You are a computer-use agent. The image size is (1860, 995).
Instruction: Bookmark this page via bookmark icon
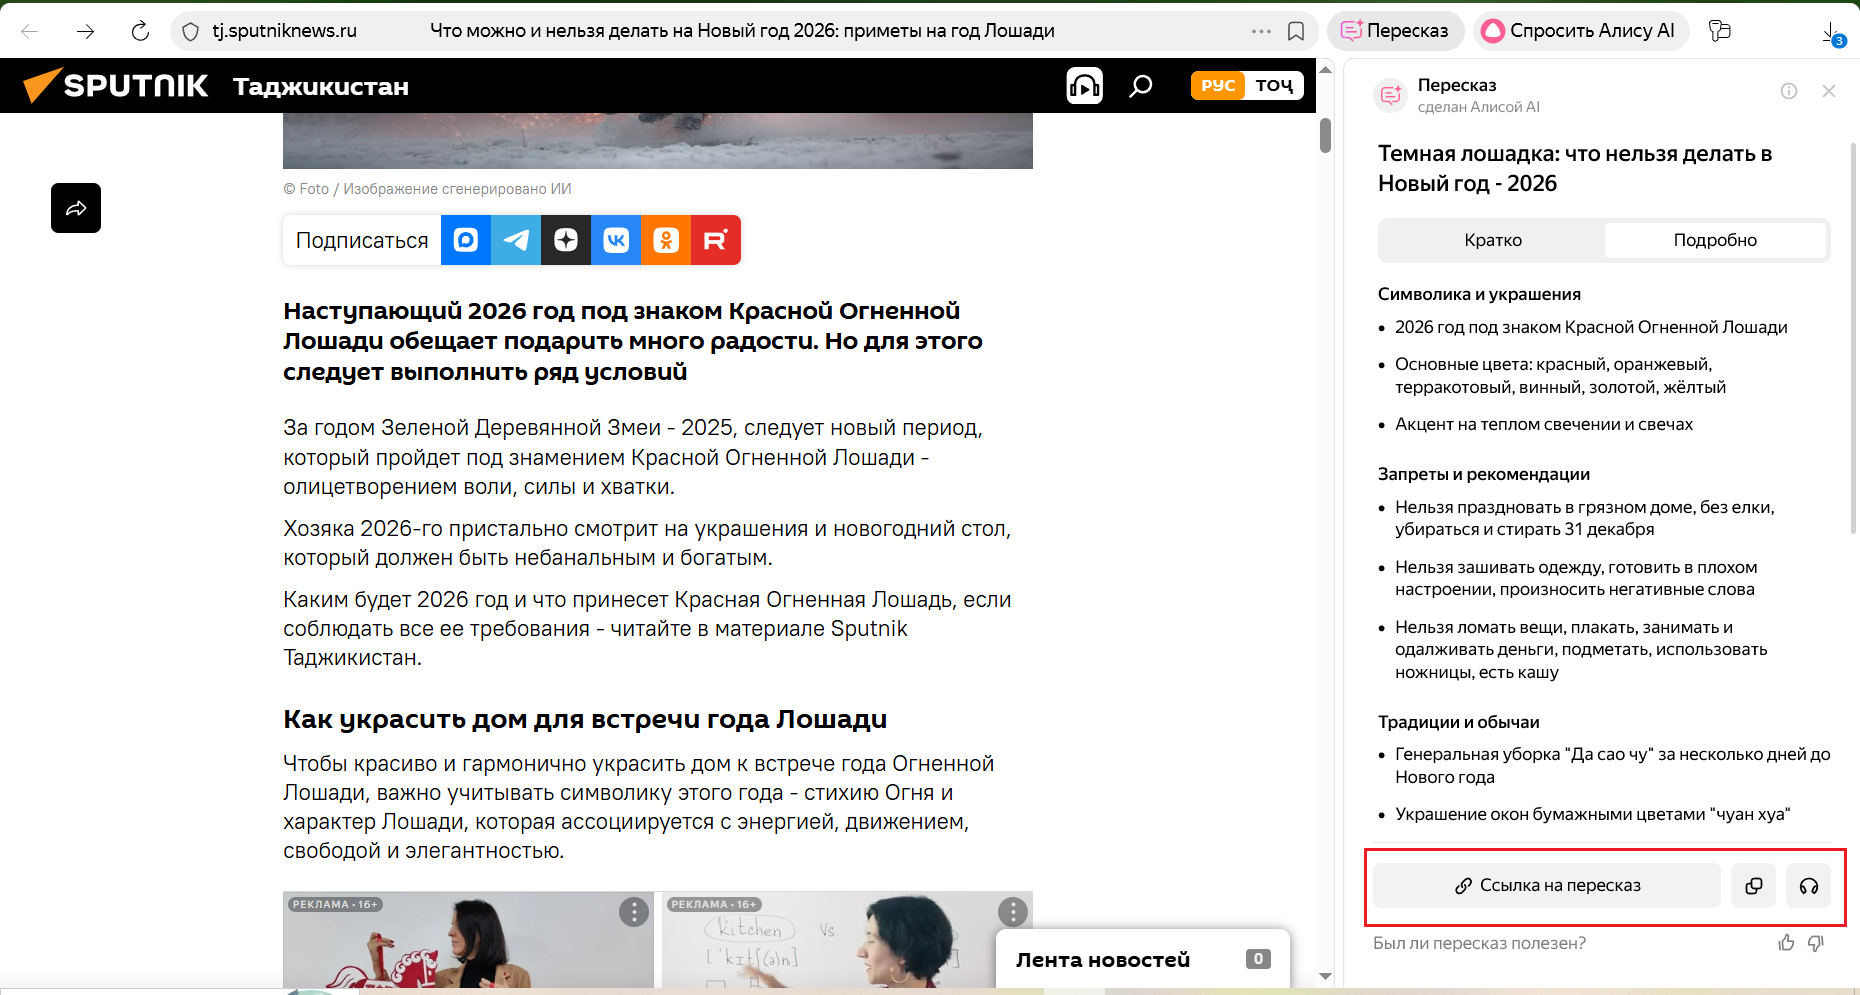point(1296,31)
